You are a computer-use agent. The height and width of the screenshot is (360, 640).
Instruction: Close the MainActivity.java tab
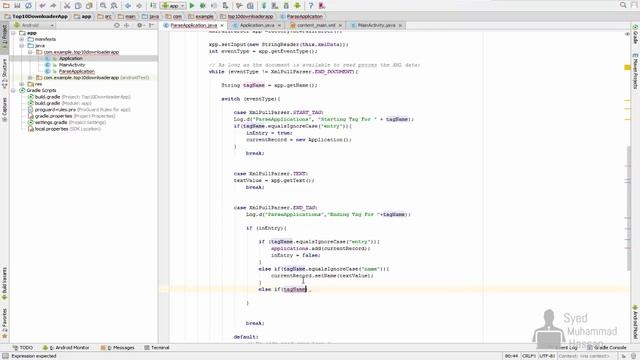pos(400,25)
